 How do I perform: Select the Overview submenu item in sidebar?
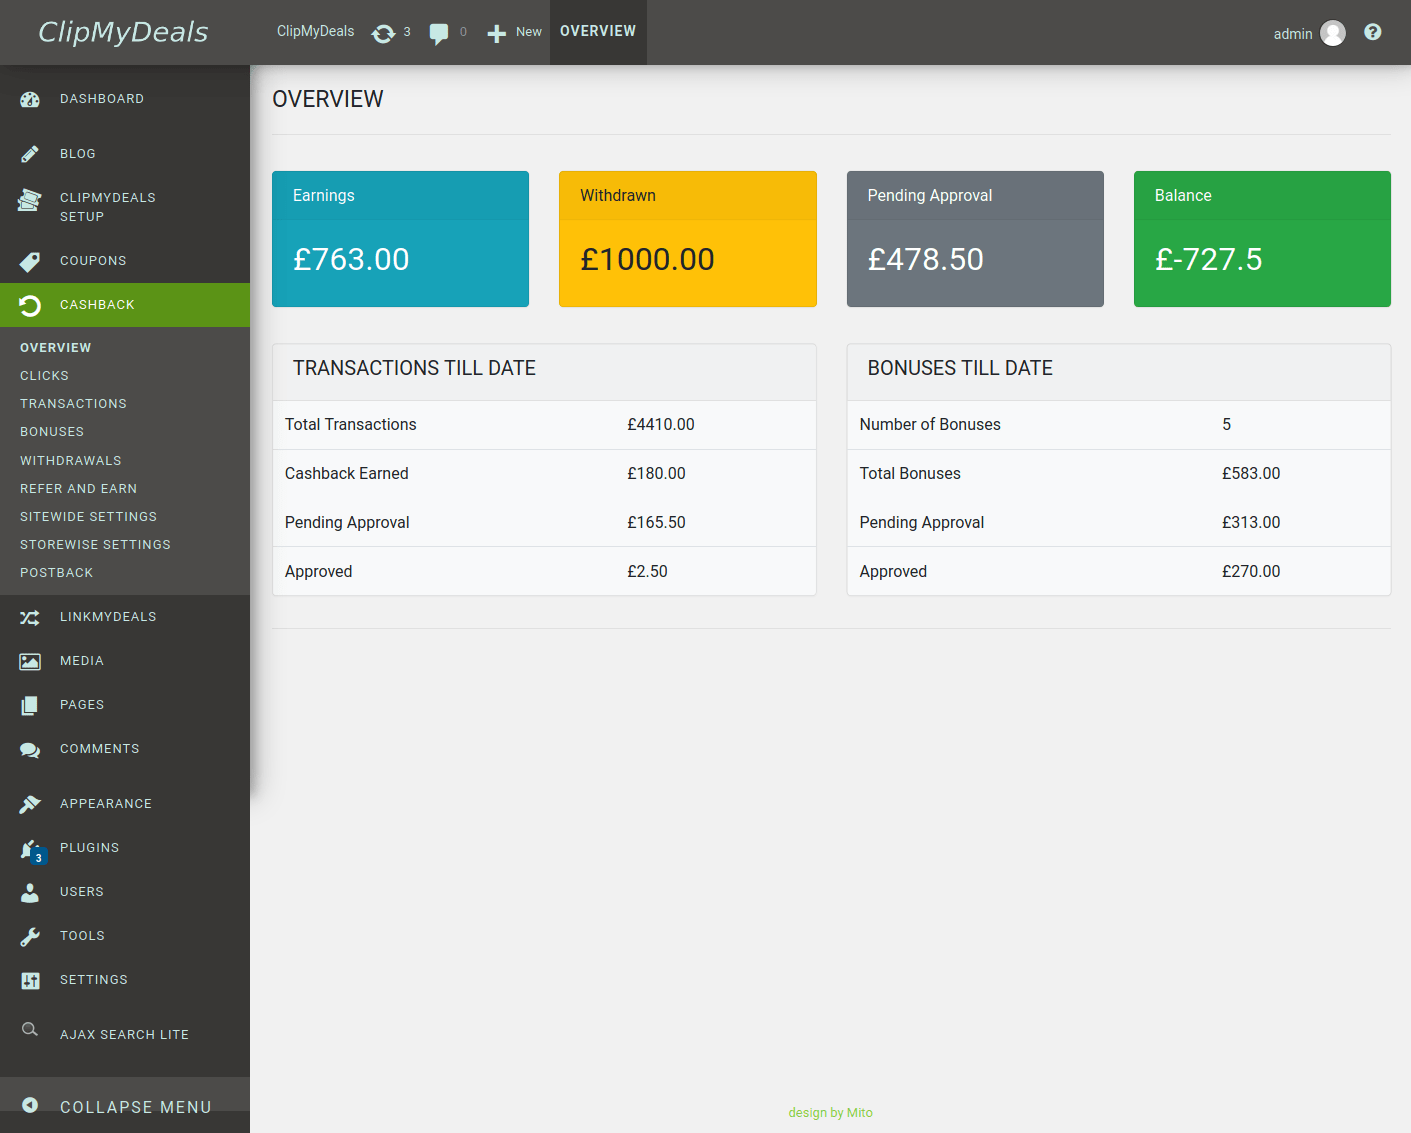56,348
